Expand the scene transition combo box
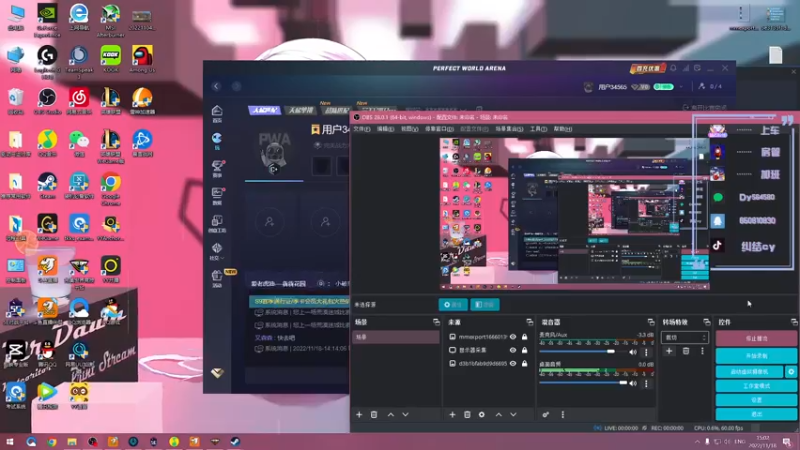Image resolution: width=800 pixels, height=450 pixels. coord(685,337)
